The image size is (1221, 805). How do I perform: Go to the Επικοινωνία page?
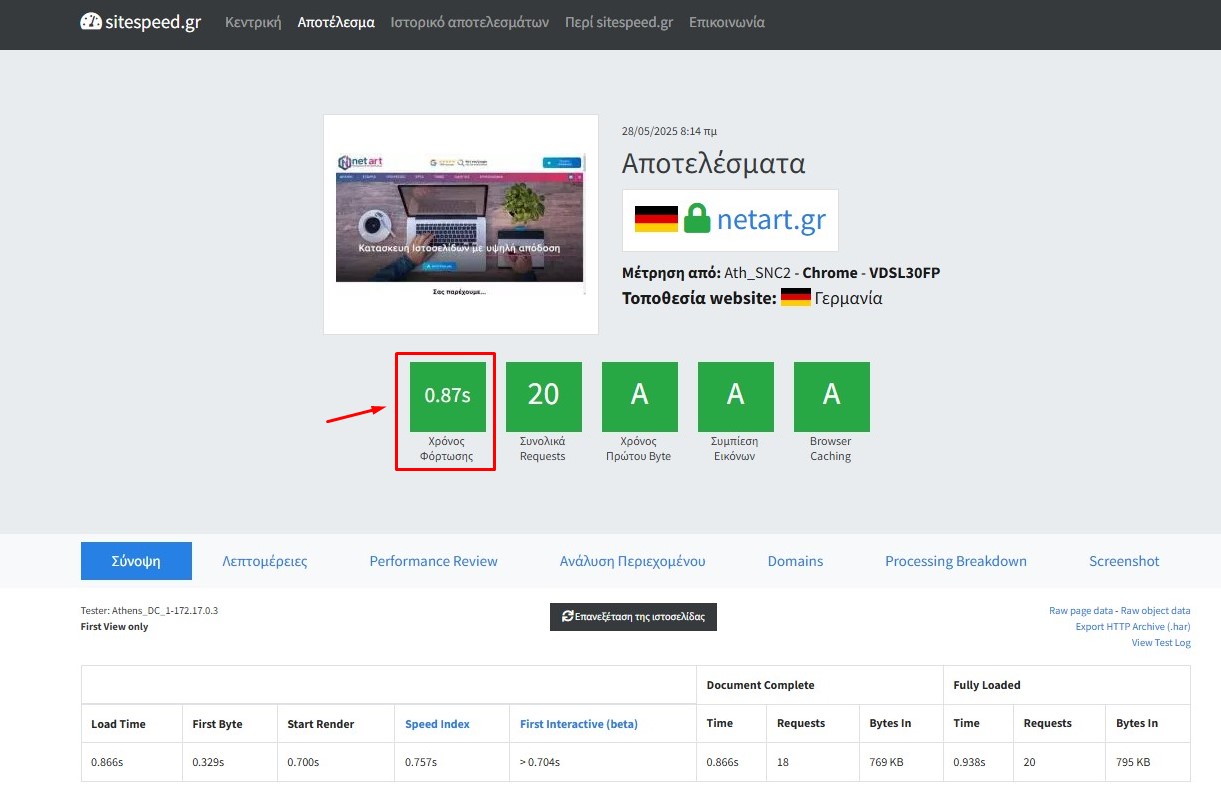coord(726,22)
